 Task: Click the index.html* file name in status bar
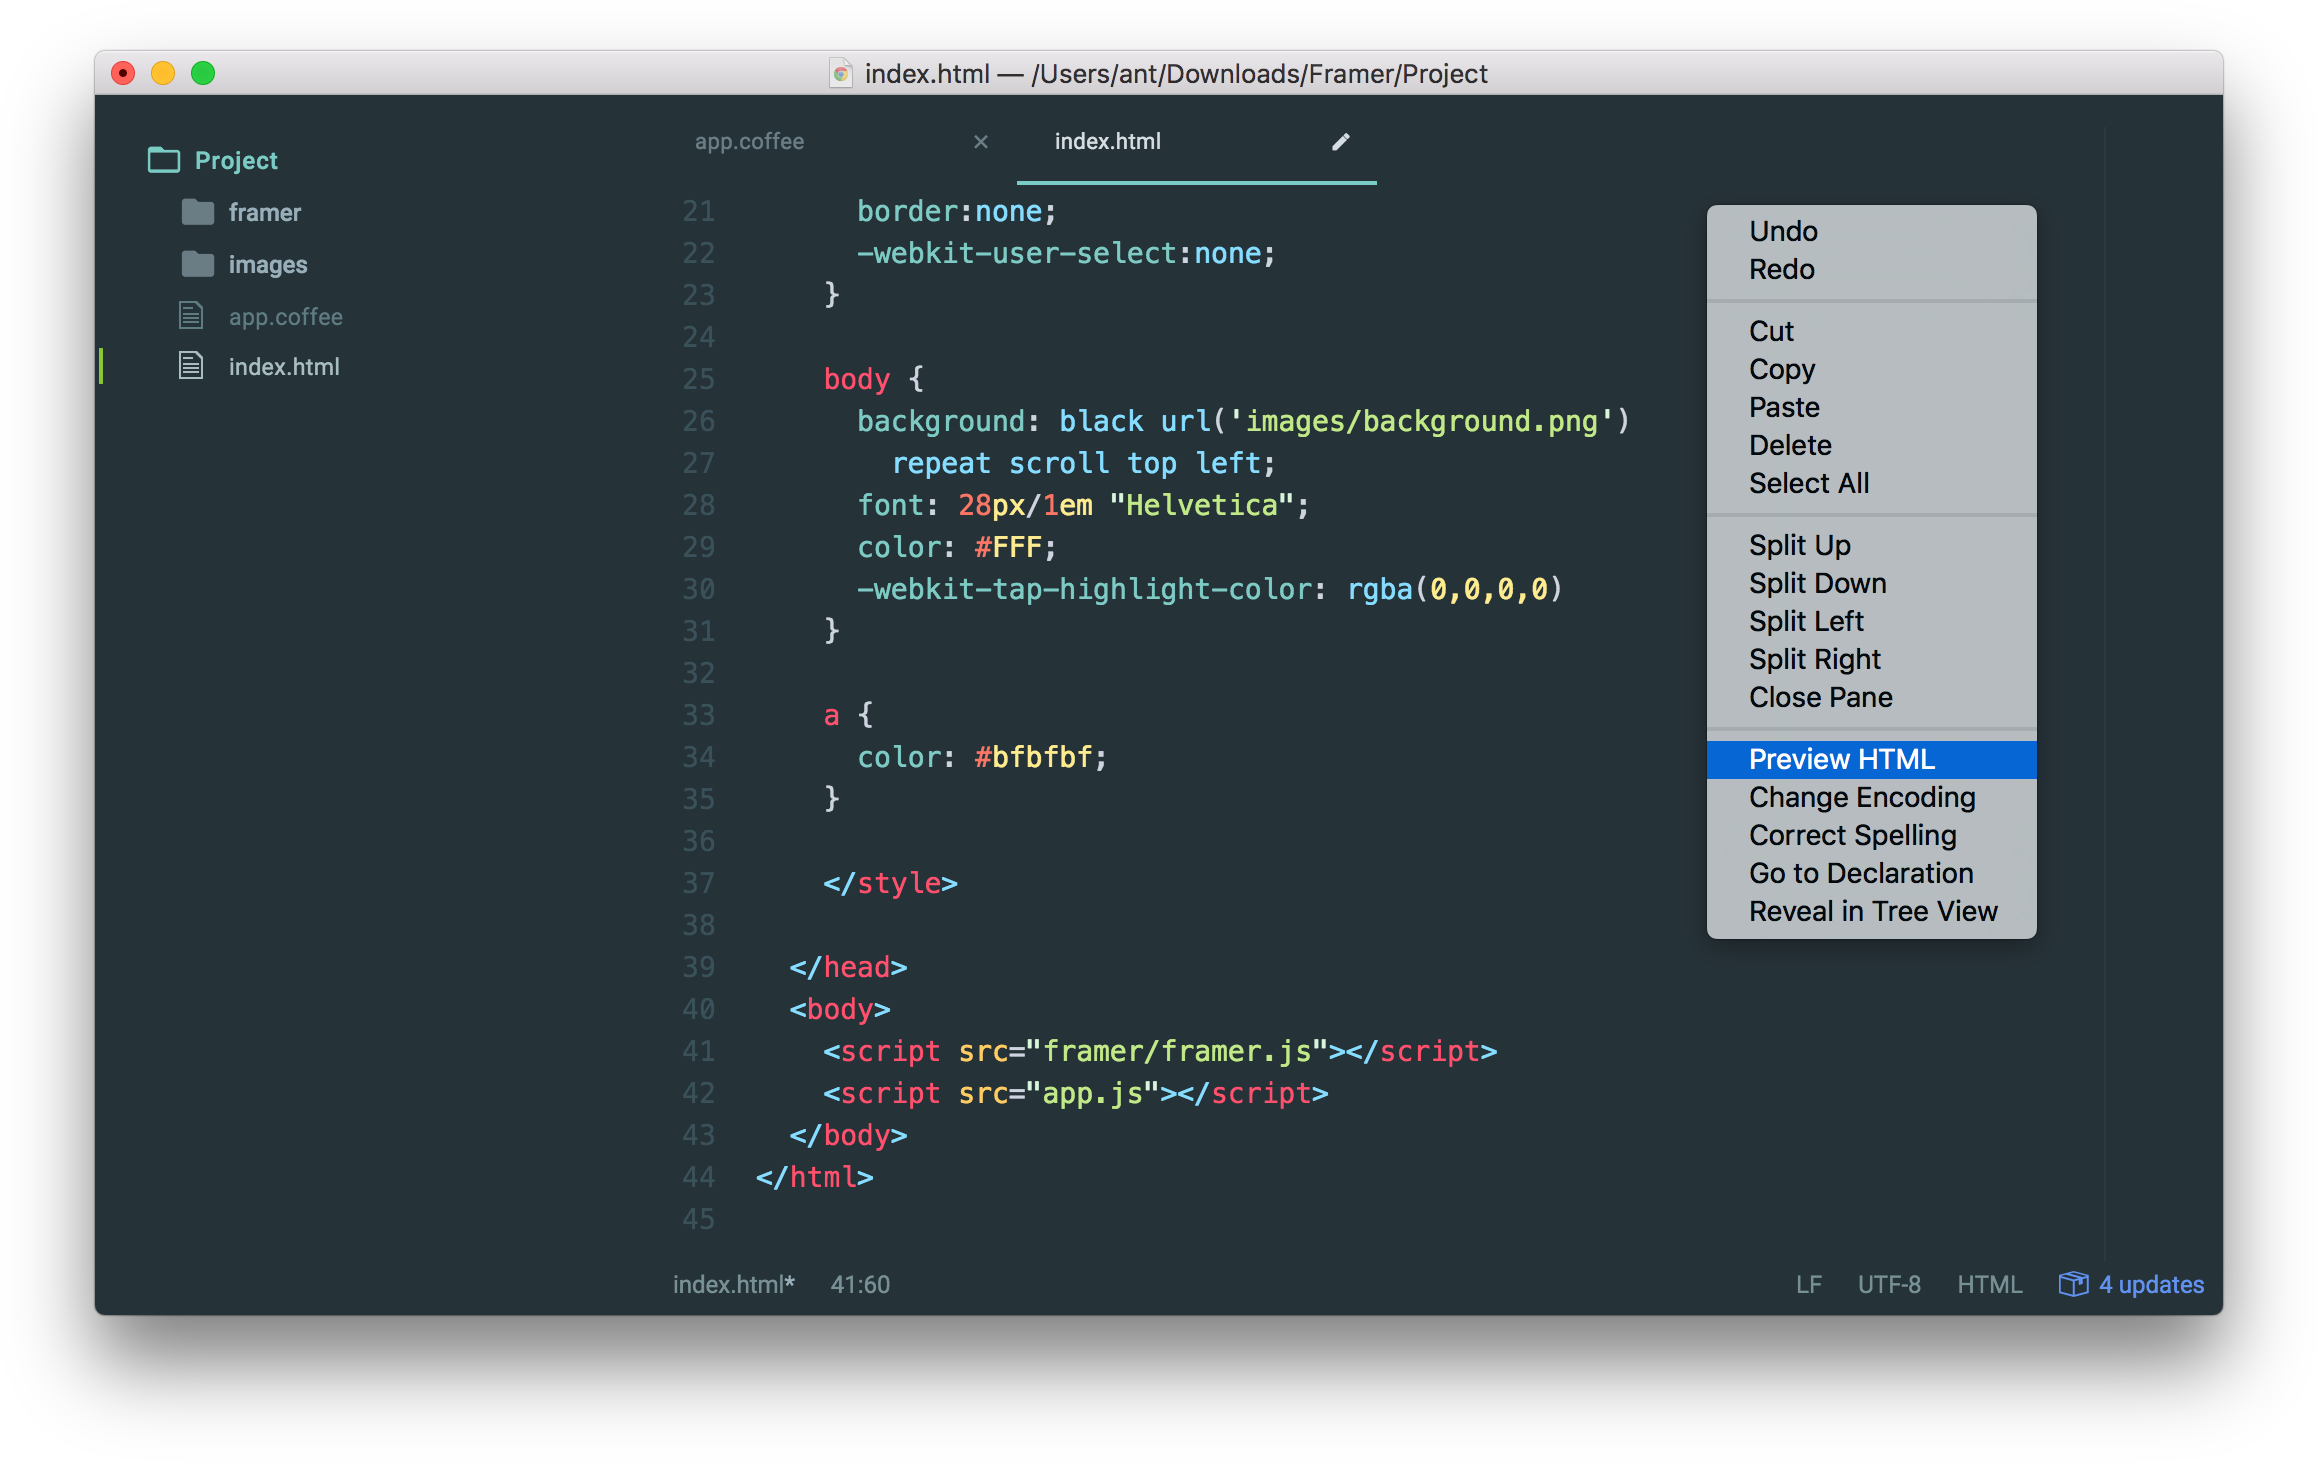[734, 1284]
